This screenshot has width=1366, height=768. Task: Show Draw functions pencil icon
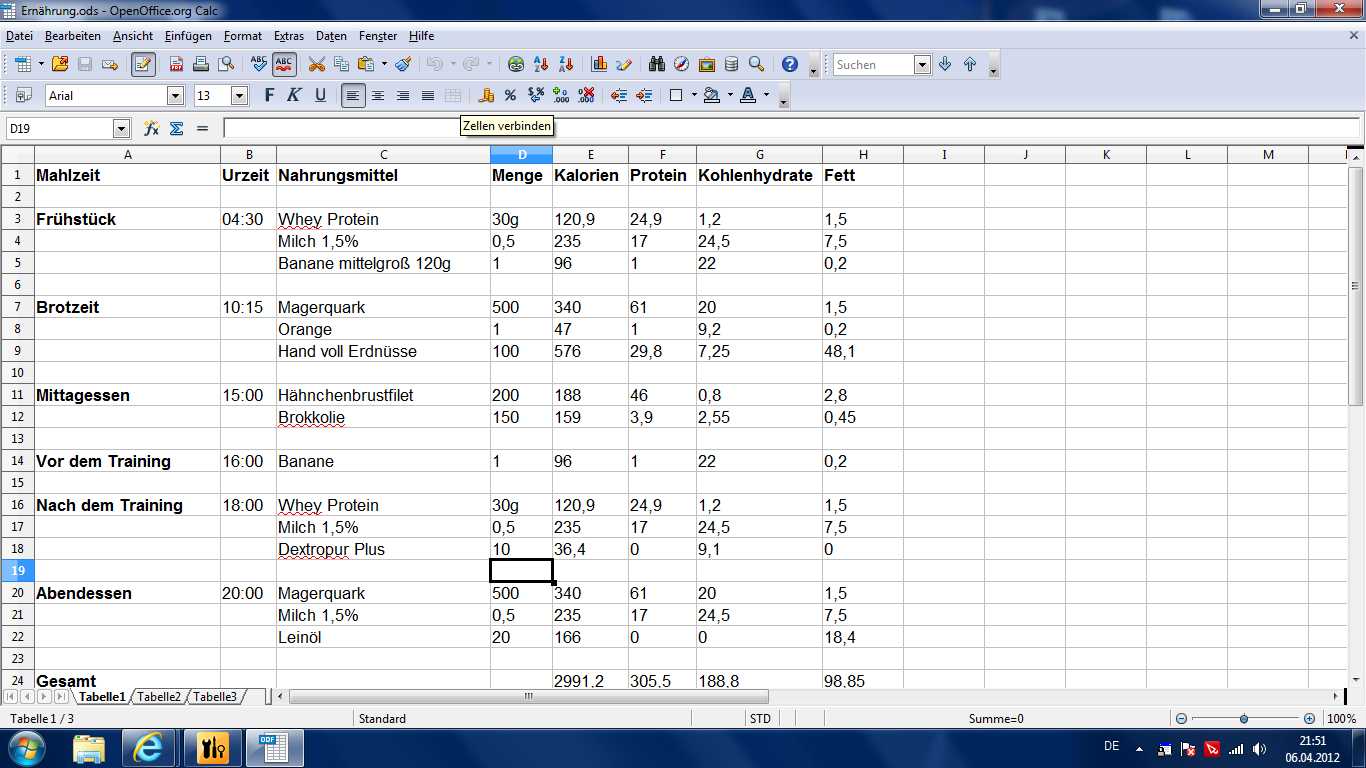tap(624, 64)
